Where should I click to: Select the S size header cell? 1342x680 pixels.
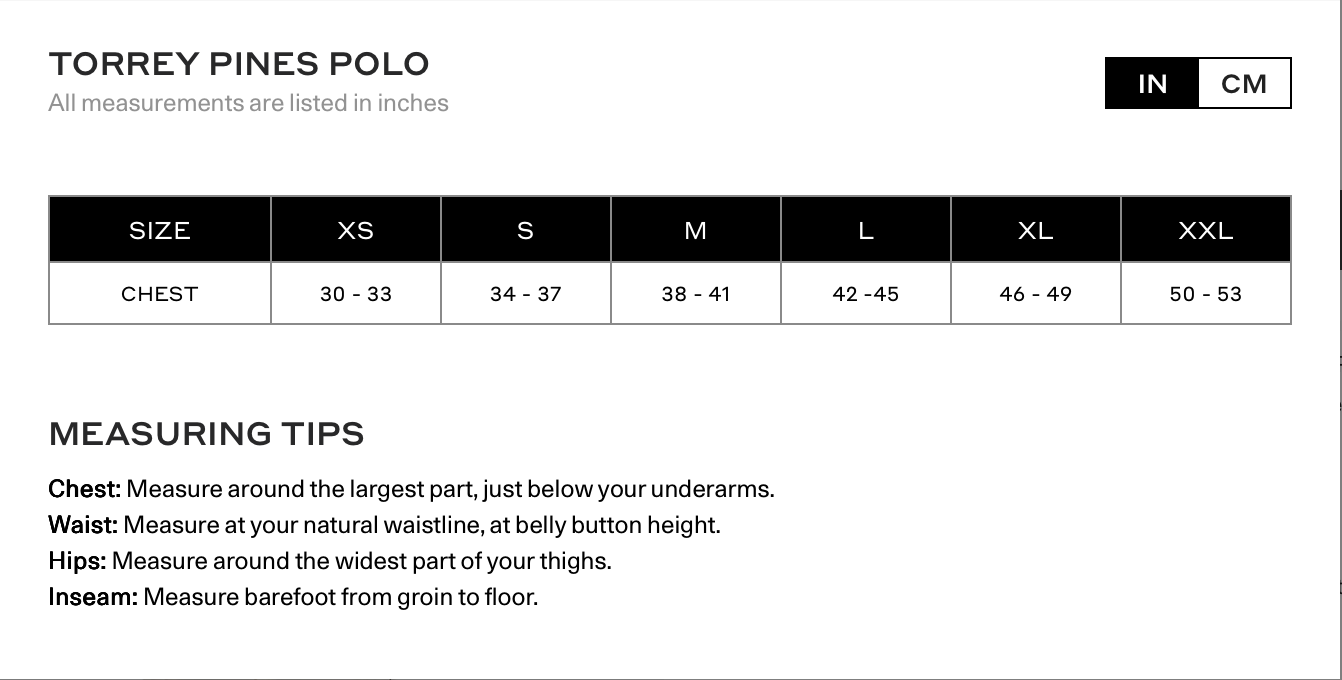[x=526, y=230]
